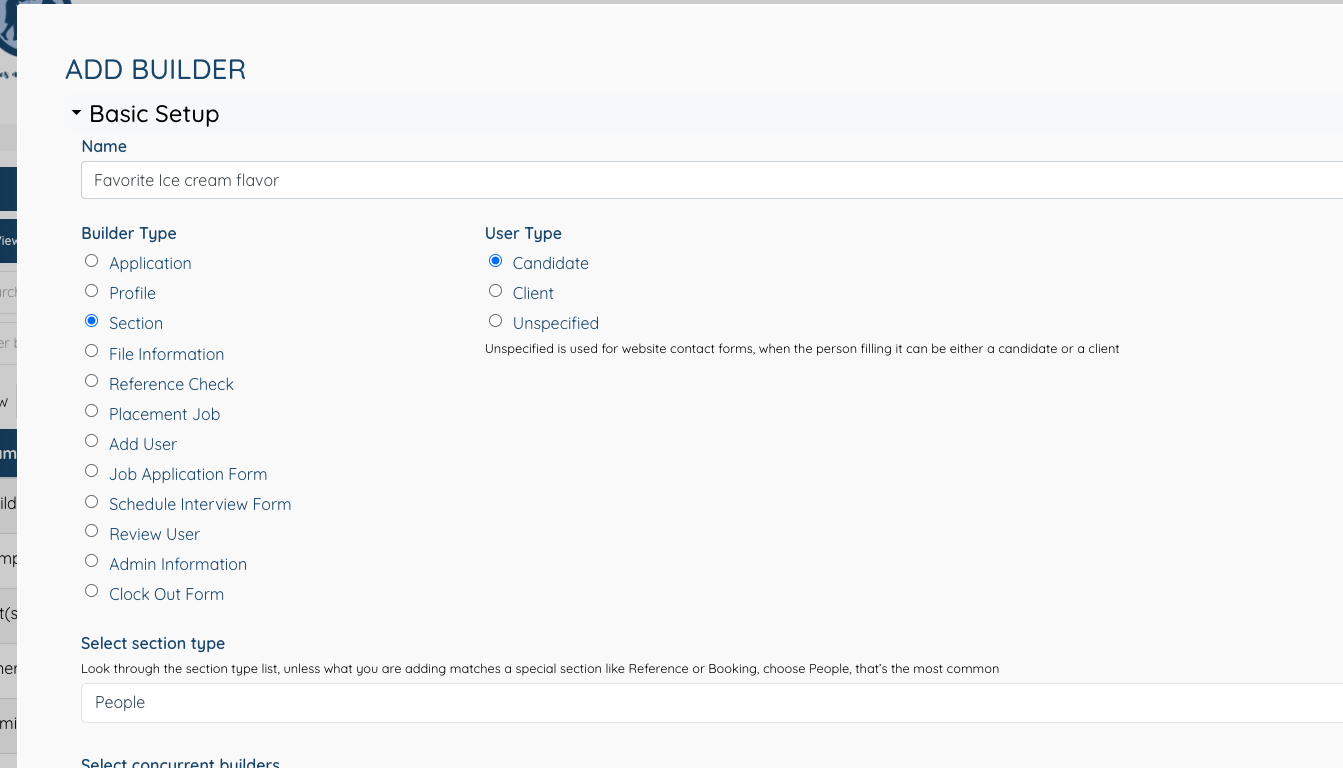
Task: Choose Clock Out Form builder type
Action: (91, 590)
